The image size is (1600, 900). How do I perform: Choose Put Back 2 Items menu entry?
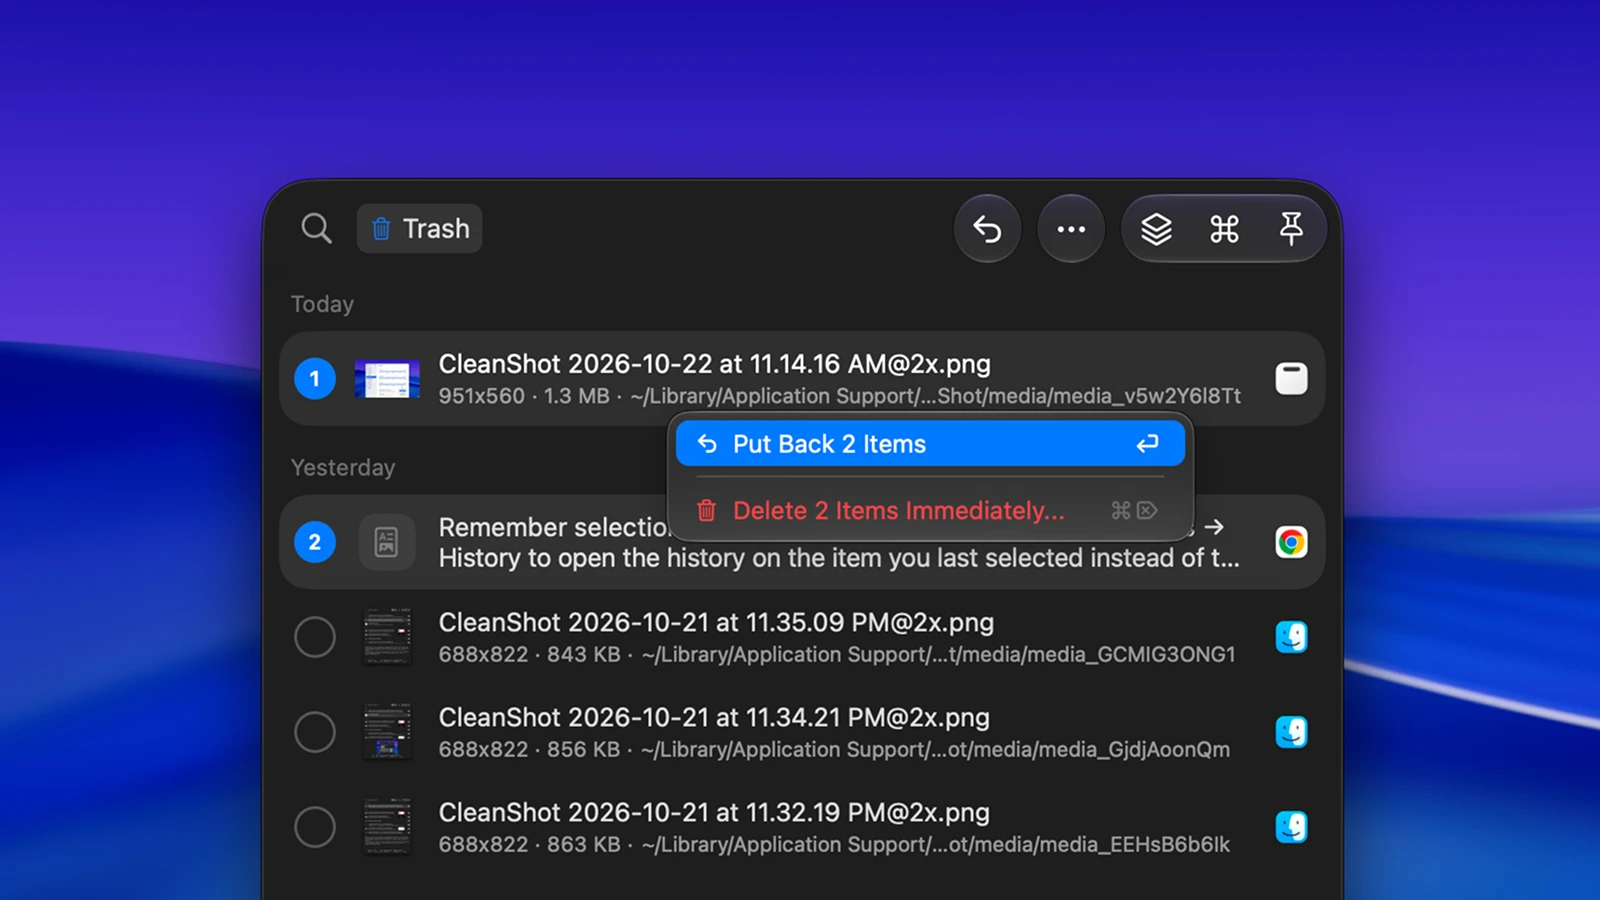tap(930, 443)
